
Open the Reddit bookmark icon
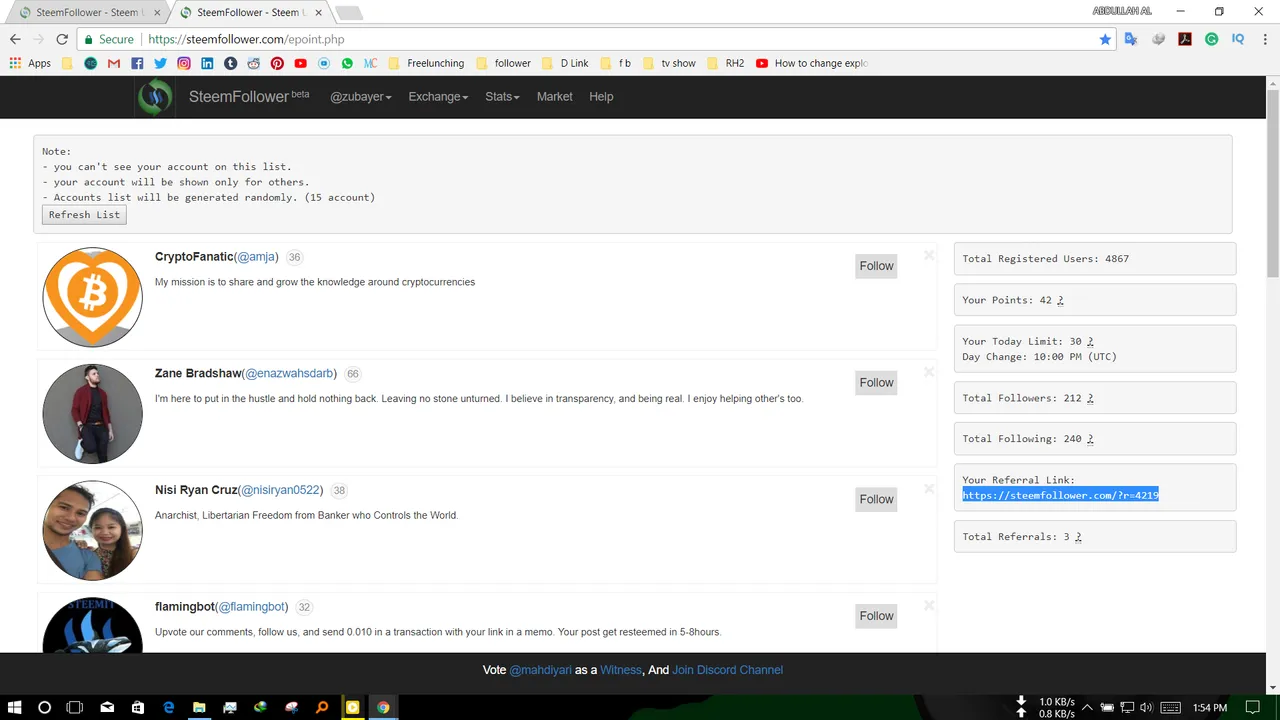click(x=254, y=63)
